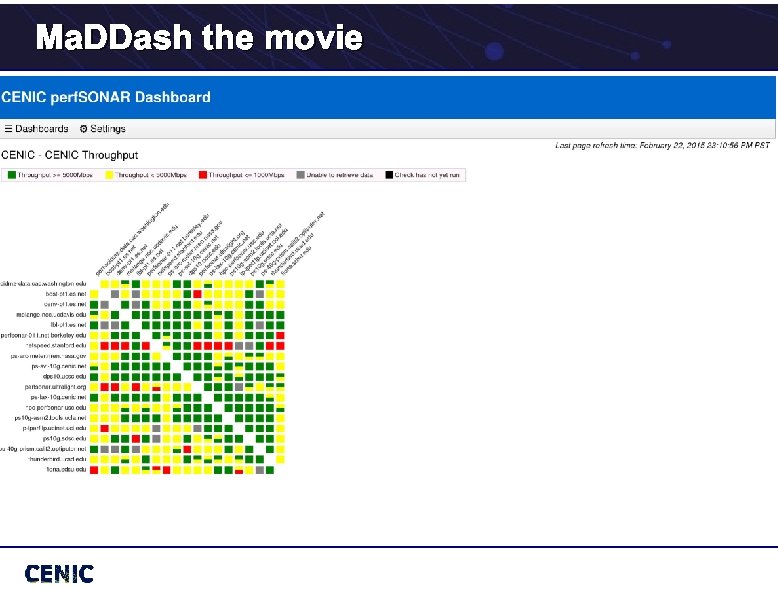
Task: Select the netspeed.stanford.edu row label
Action: click(56, 345)
